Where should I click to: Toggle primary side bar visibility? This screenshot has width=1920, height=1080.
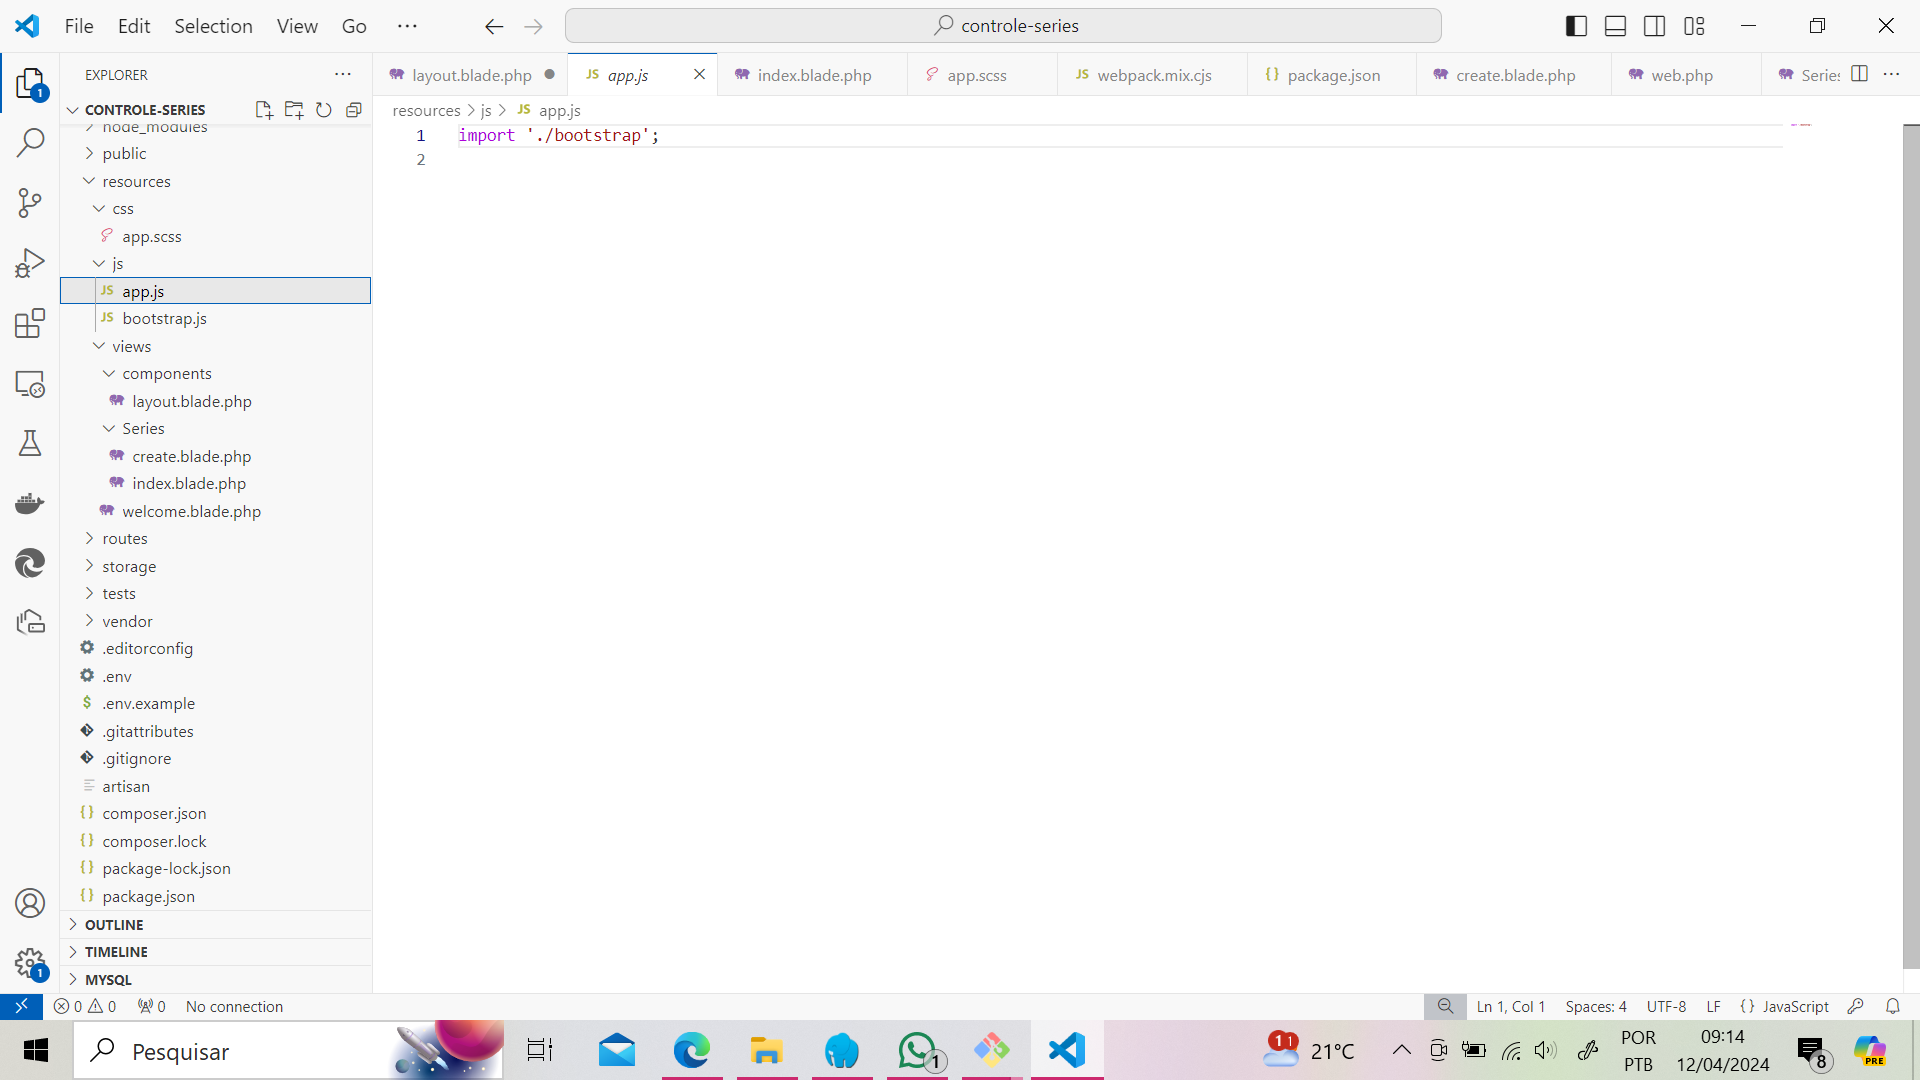click(x=1576, y=26)
